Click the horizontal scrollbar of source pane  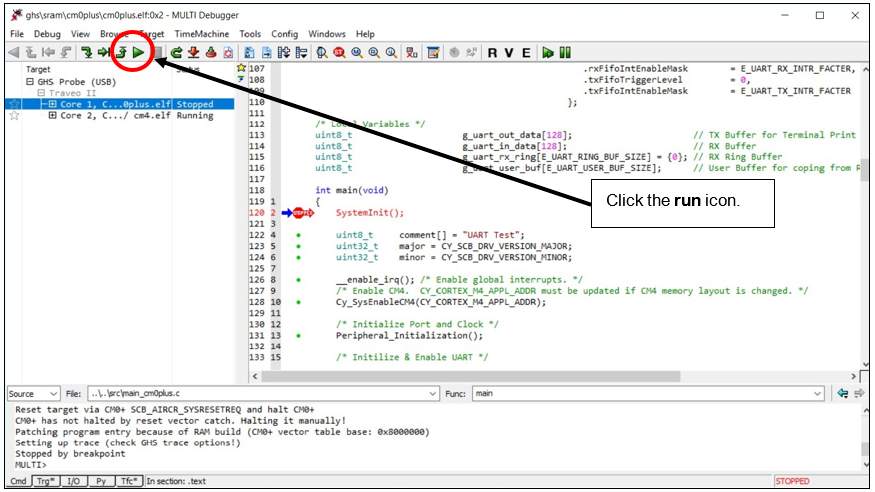click(x=470, y=377)
